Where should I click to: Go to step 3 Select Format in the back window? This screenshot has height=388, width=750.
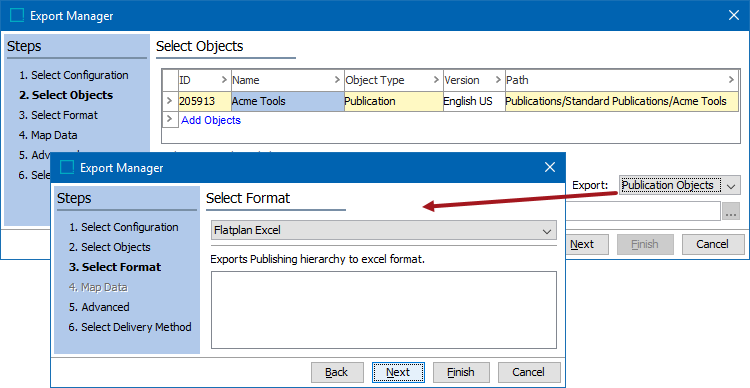(x=58, y=115)
